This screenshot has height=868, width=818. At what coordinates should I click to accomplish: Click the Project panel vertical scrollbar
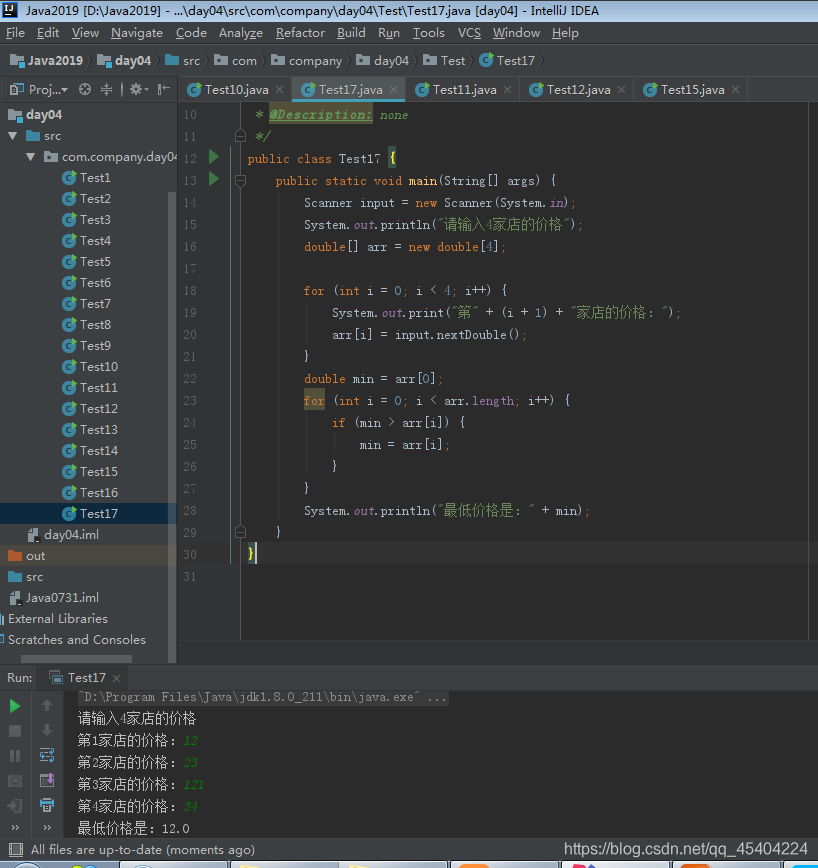[x=172, y=426]
